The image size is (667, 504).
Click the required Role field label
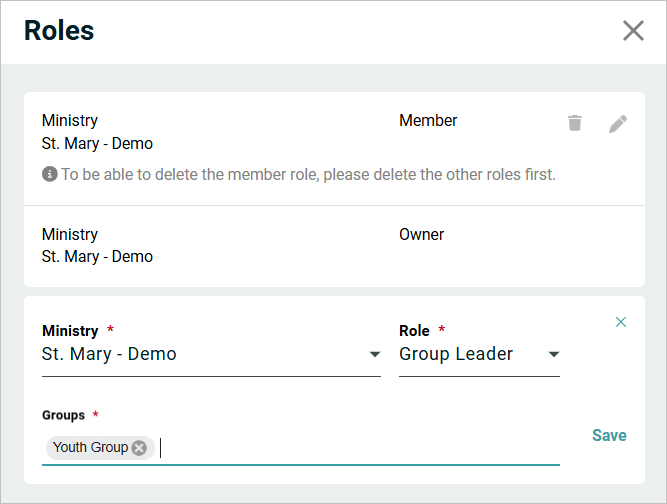[x=414, y=330]
